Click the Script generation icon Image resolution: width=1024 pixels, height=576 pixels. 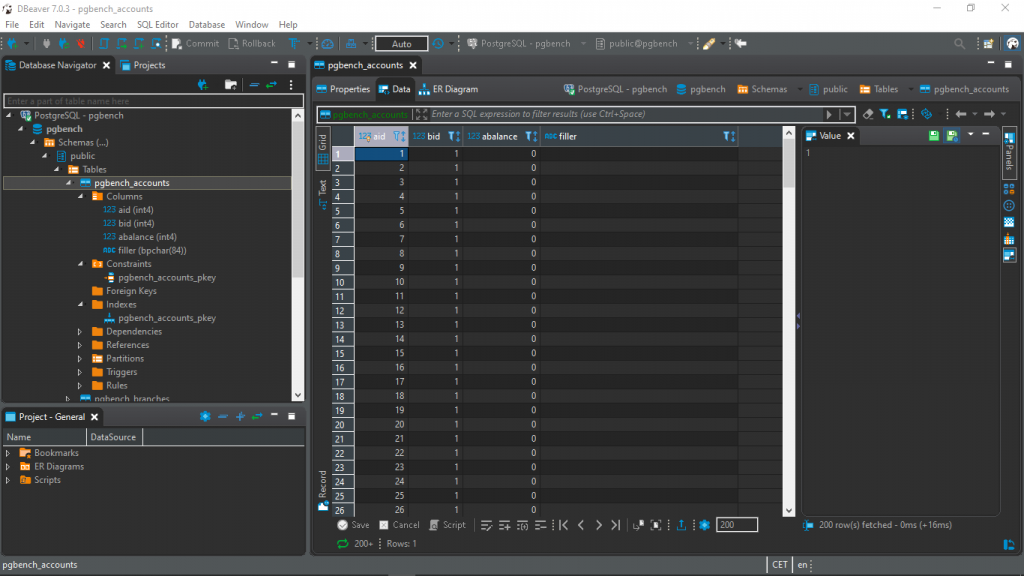(x=447, y=525)
